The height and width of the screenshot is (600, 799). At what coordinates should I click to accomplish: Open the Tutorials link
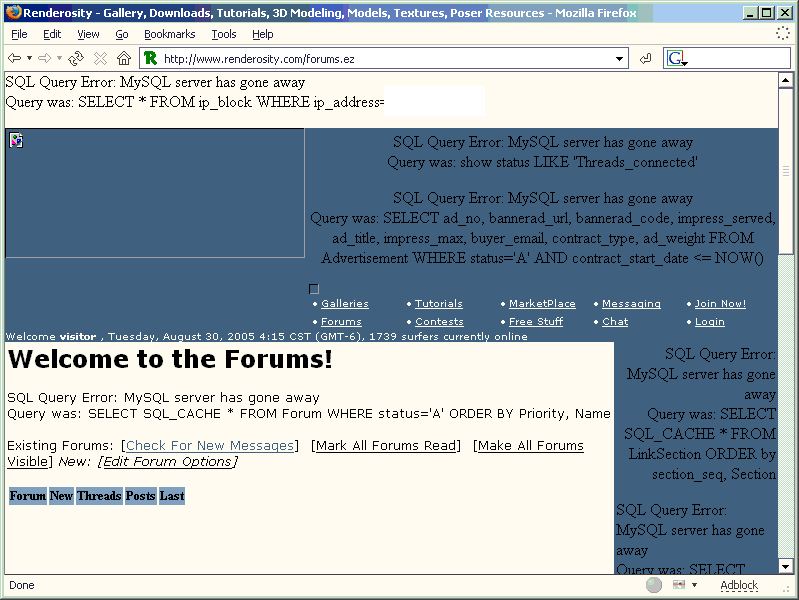[439, 303]
